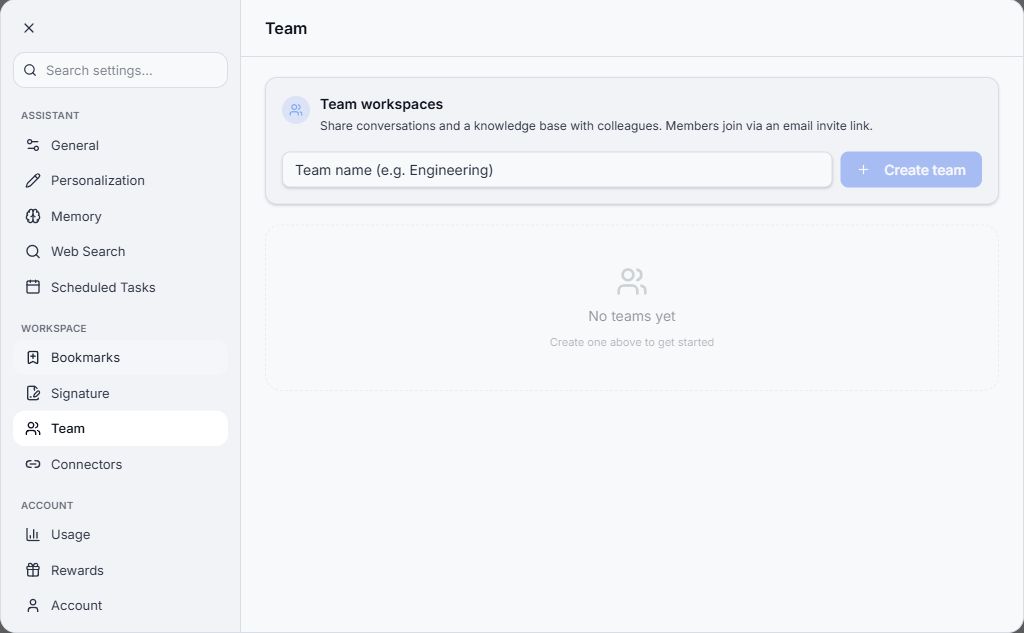This screenshot has width=1024, height=633.
Task: Click the WORKSPACE section label
Action: click(54, 329)
